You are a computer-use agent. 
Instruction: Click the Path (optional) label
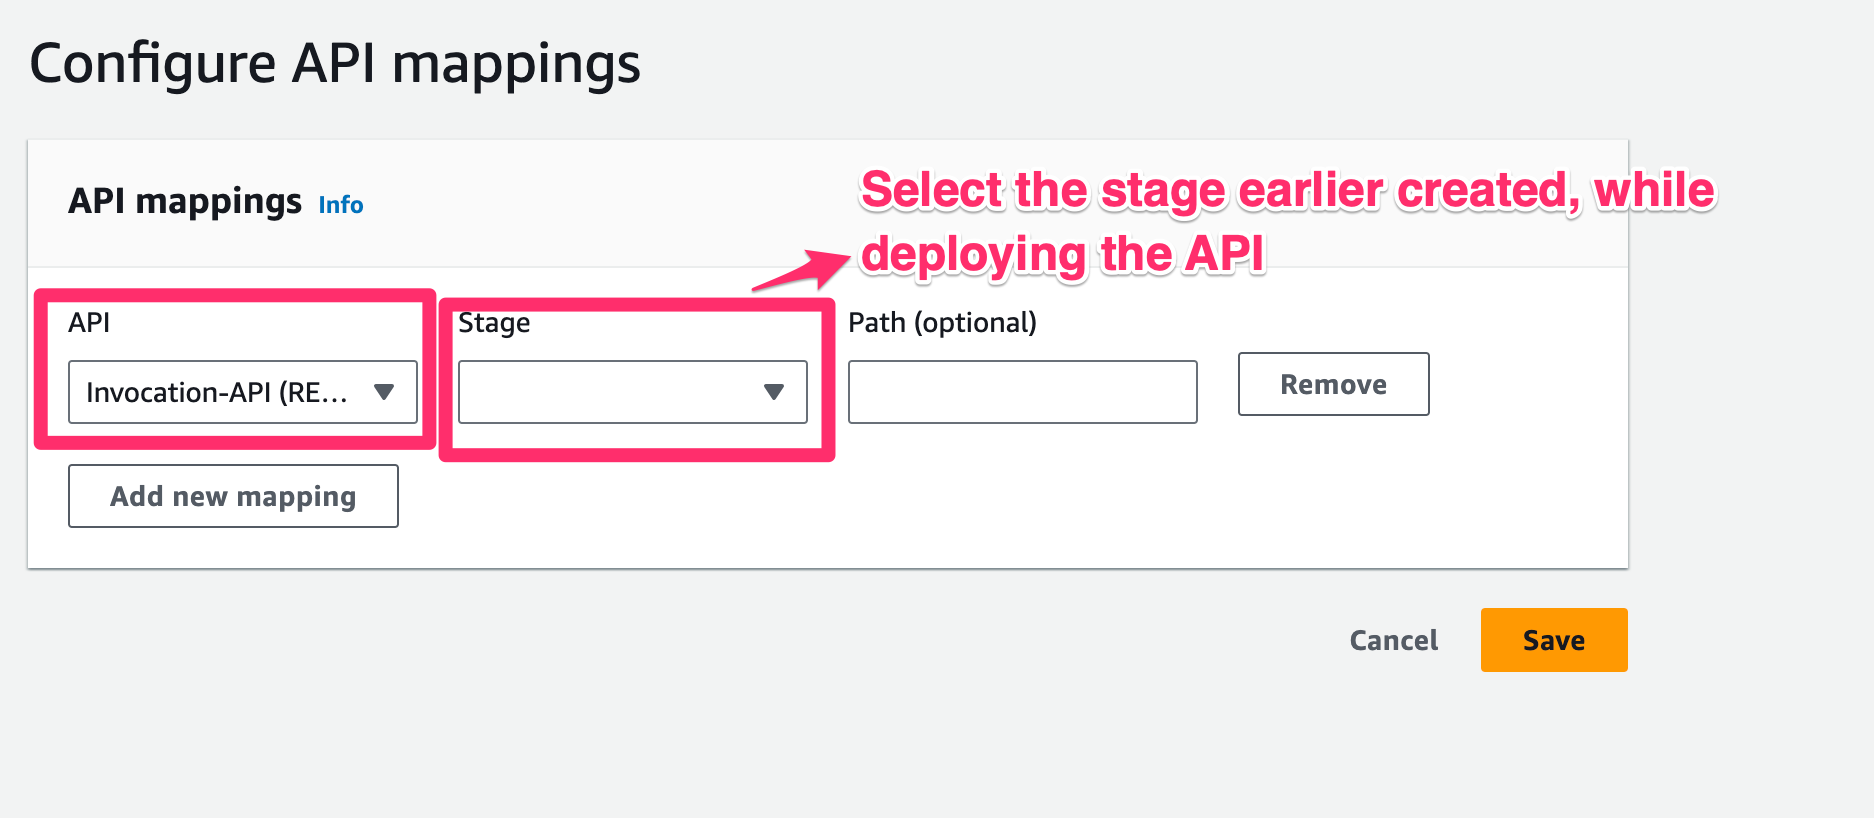942,323
